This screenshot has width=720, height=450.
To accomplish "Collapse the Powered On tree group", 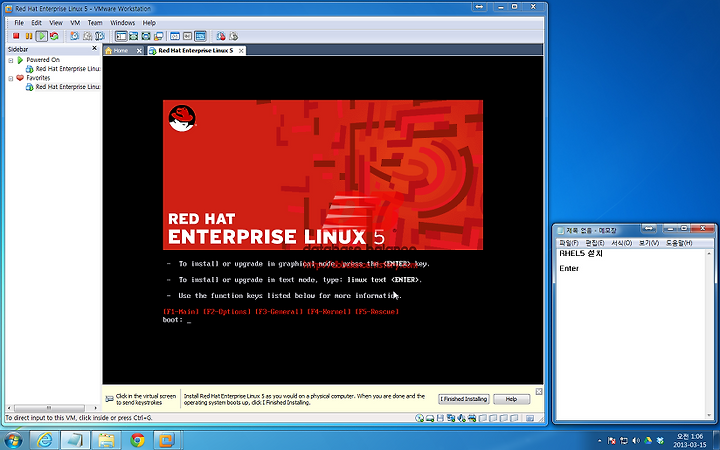I will 11,61.
